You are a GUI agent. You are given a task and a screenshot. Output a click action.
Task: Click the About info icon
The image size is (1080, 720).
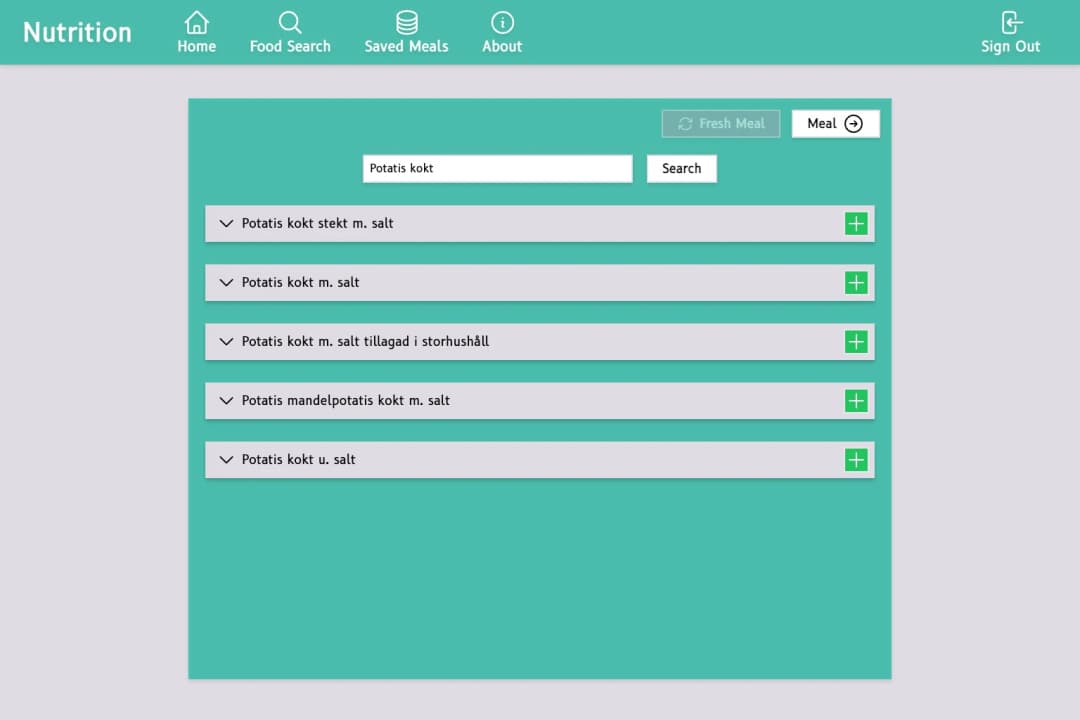coord(501,20)
